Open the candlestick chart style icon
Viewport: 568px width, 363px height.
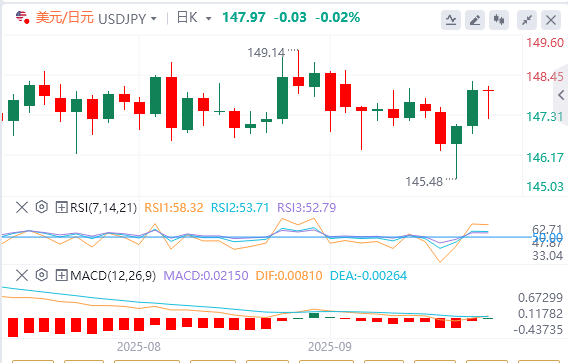coord(499,20)
